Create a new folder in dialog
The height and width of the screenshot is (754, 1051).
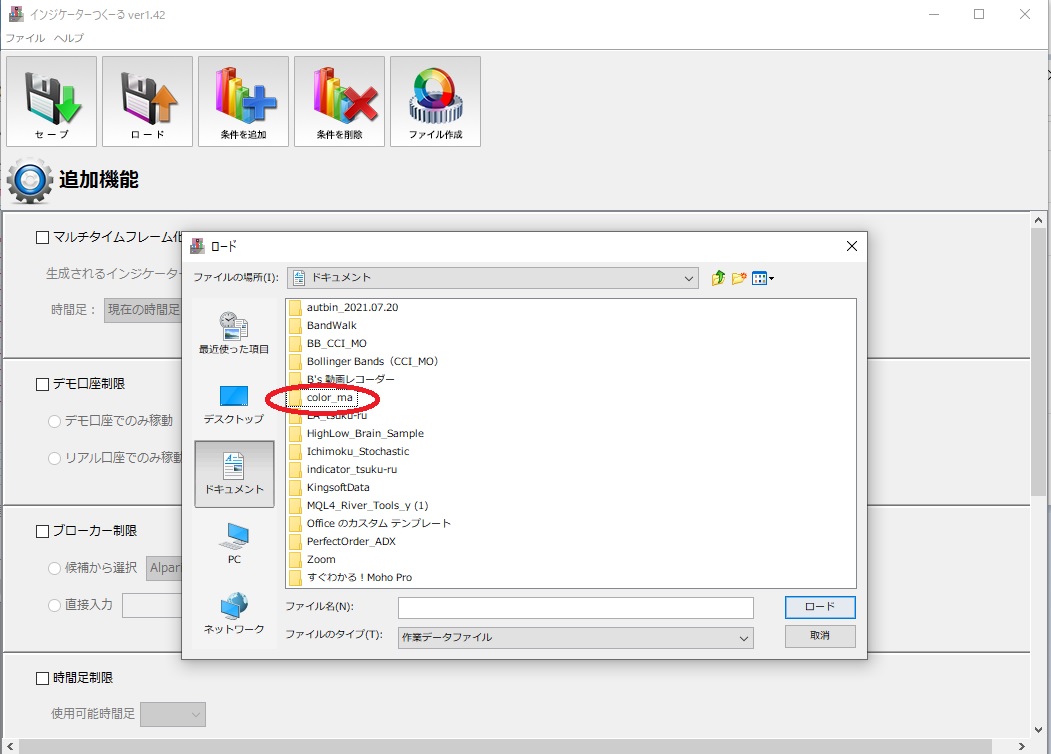(739, 278)
